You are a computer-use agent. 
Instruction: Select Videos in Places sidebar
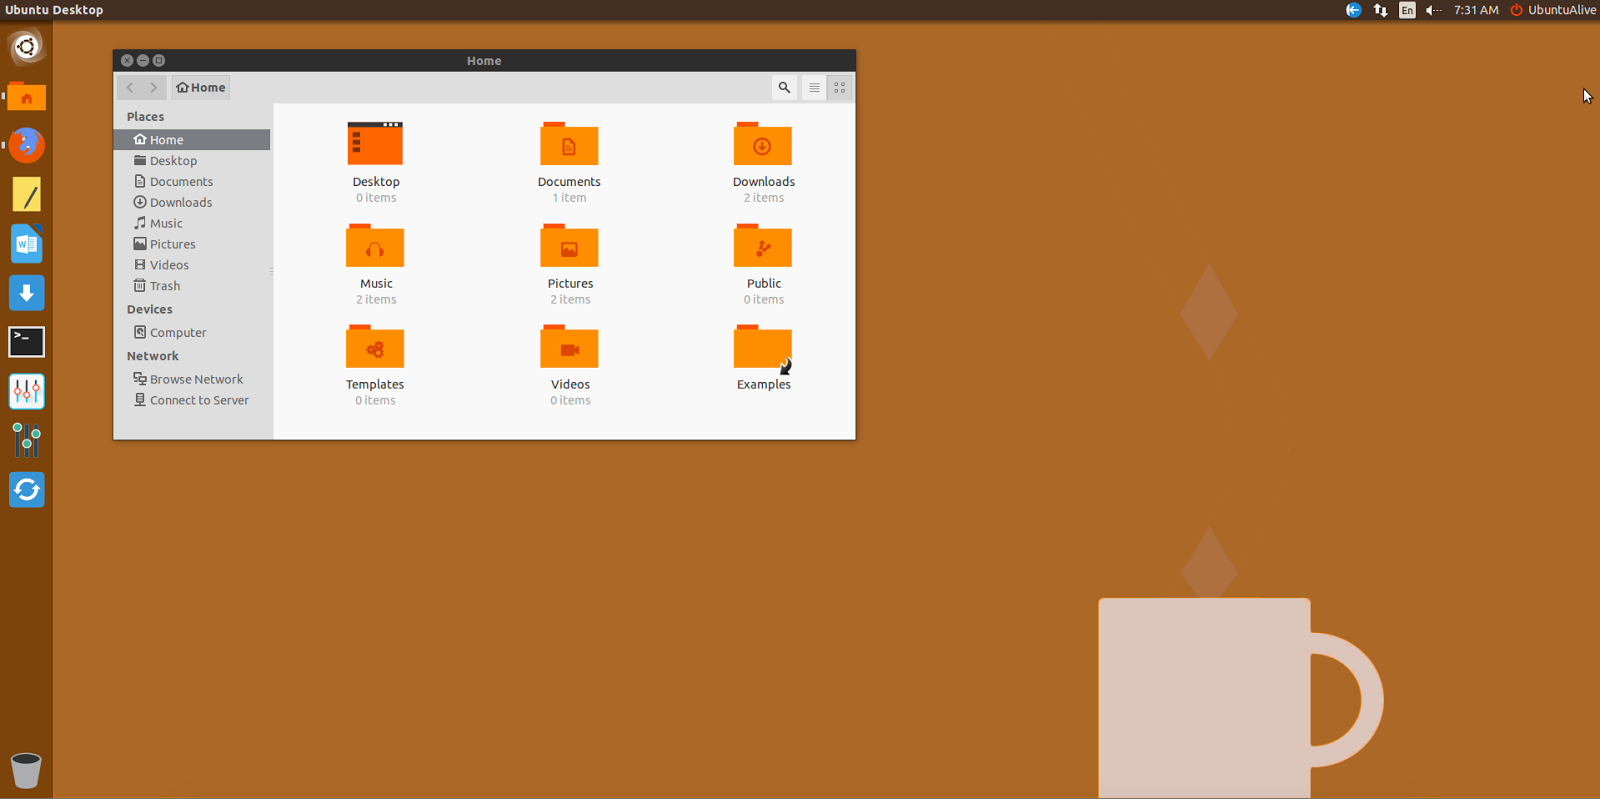(192, 266)
